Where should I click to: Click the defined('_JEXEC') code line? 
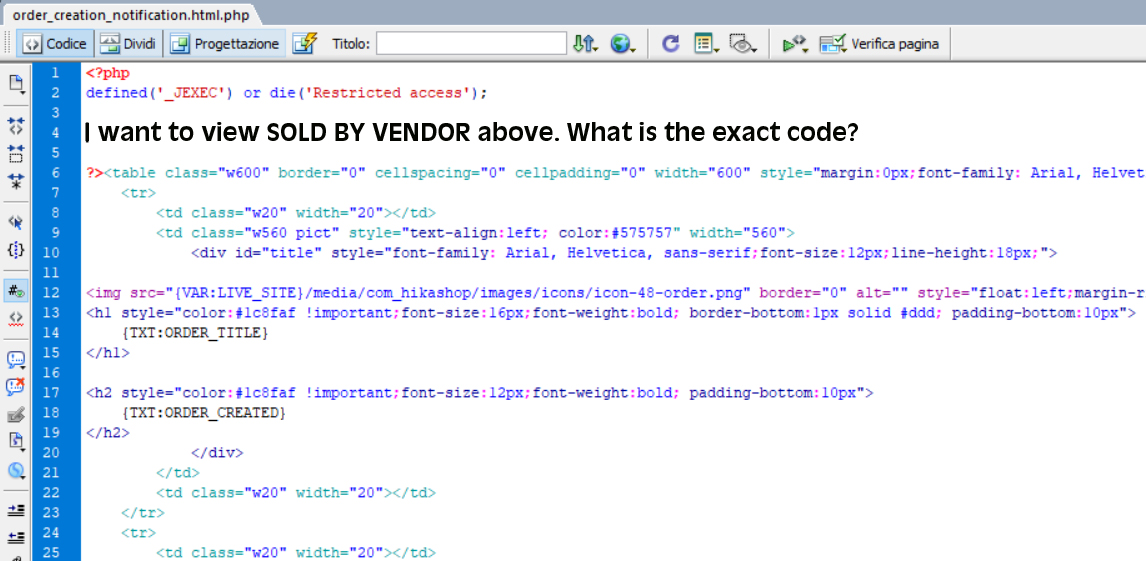(x=286, y=93)
